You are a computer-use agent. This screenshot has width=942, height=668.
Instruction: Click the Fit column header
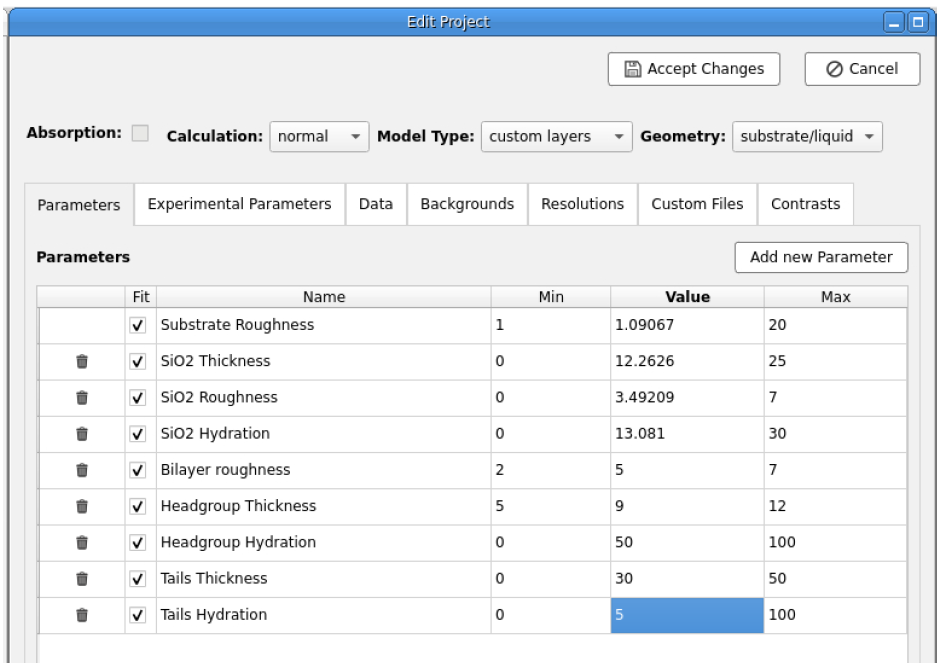pyautogui.click(x=141, y=297)
